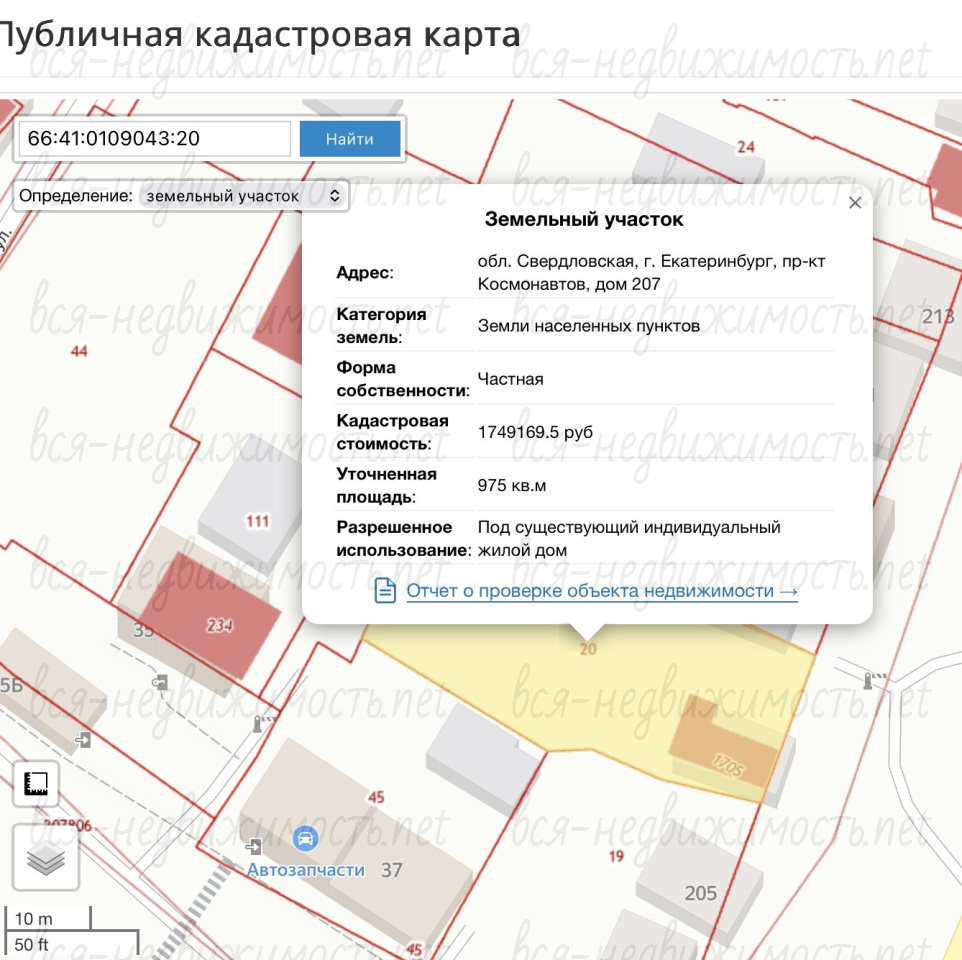Close the Земельный участок info popup
The image size is (962, 960).
(x=855, y=202)
